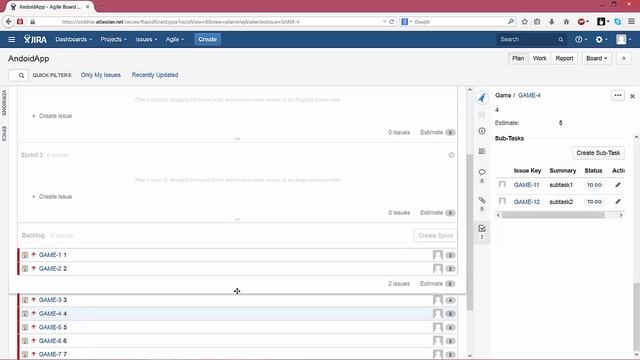Click the priority arrow icon for GAME-2

(x=33, y=269)
